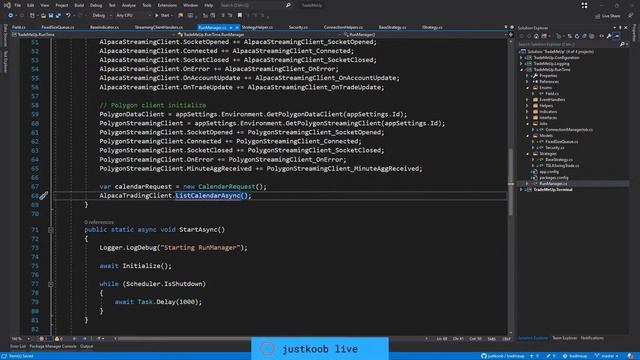Click the Save toolbar icon
Screen dimensions: 640x360
(51, 16)
